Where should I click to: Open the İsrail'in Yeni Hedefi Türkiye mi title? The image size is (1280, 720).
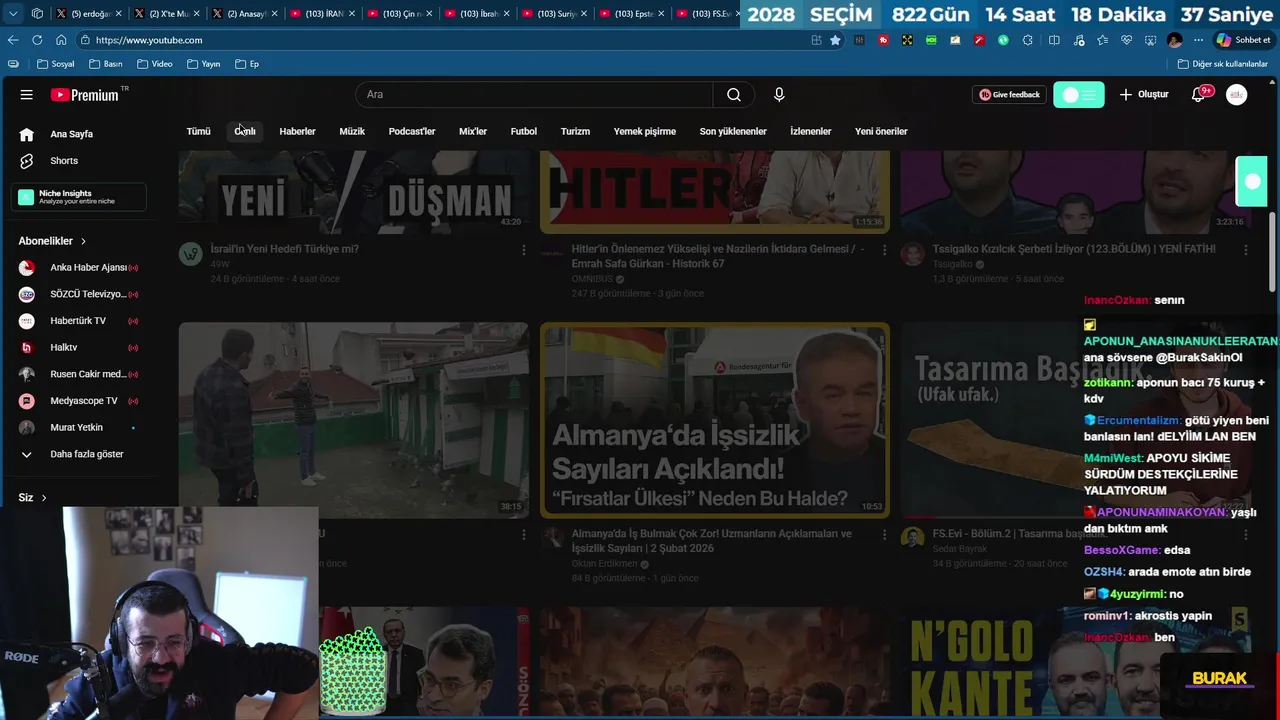point(285,249)
